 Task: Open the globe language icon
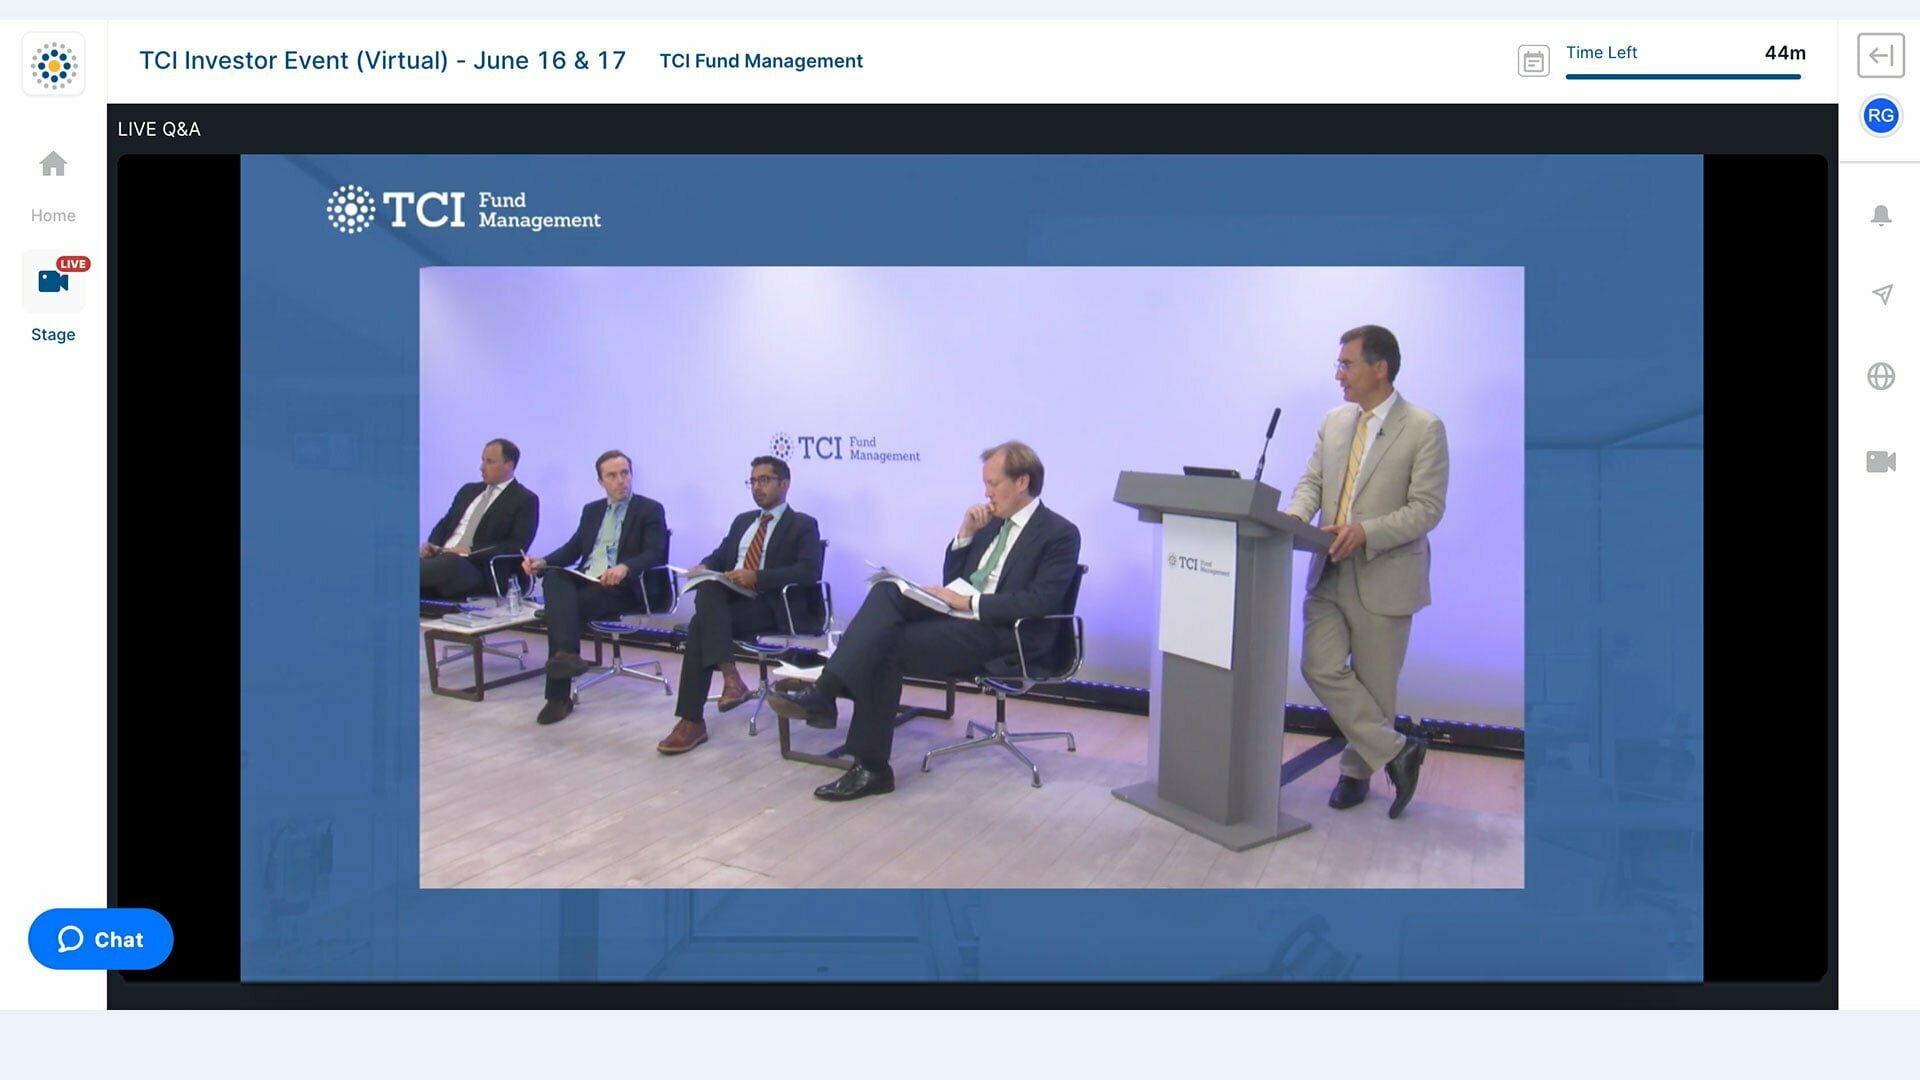click(1881, 376)
